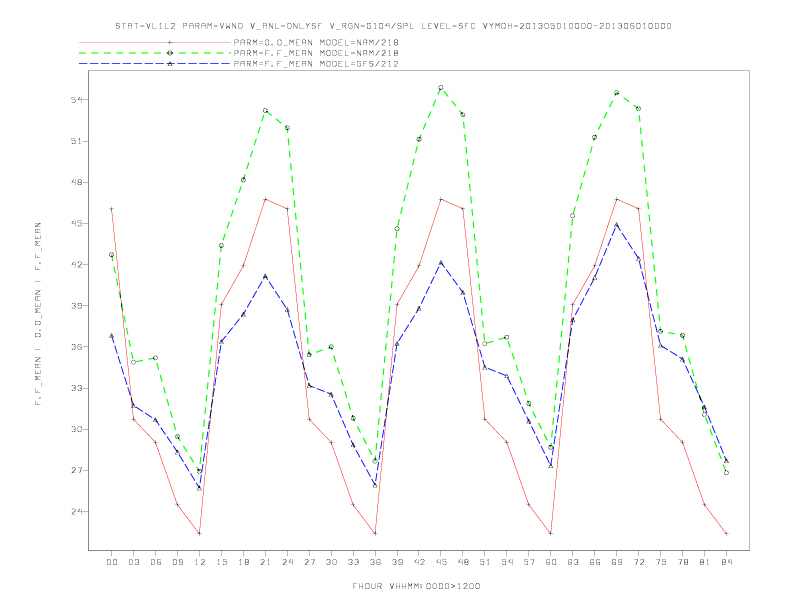
Task: Click x-axis forecast hour label 36
Action: pos(375,562)
